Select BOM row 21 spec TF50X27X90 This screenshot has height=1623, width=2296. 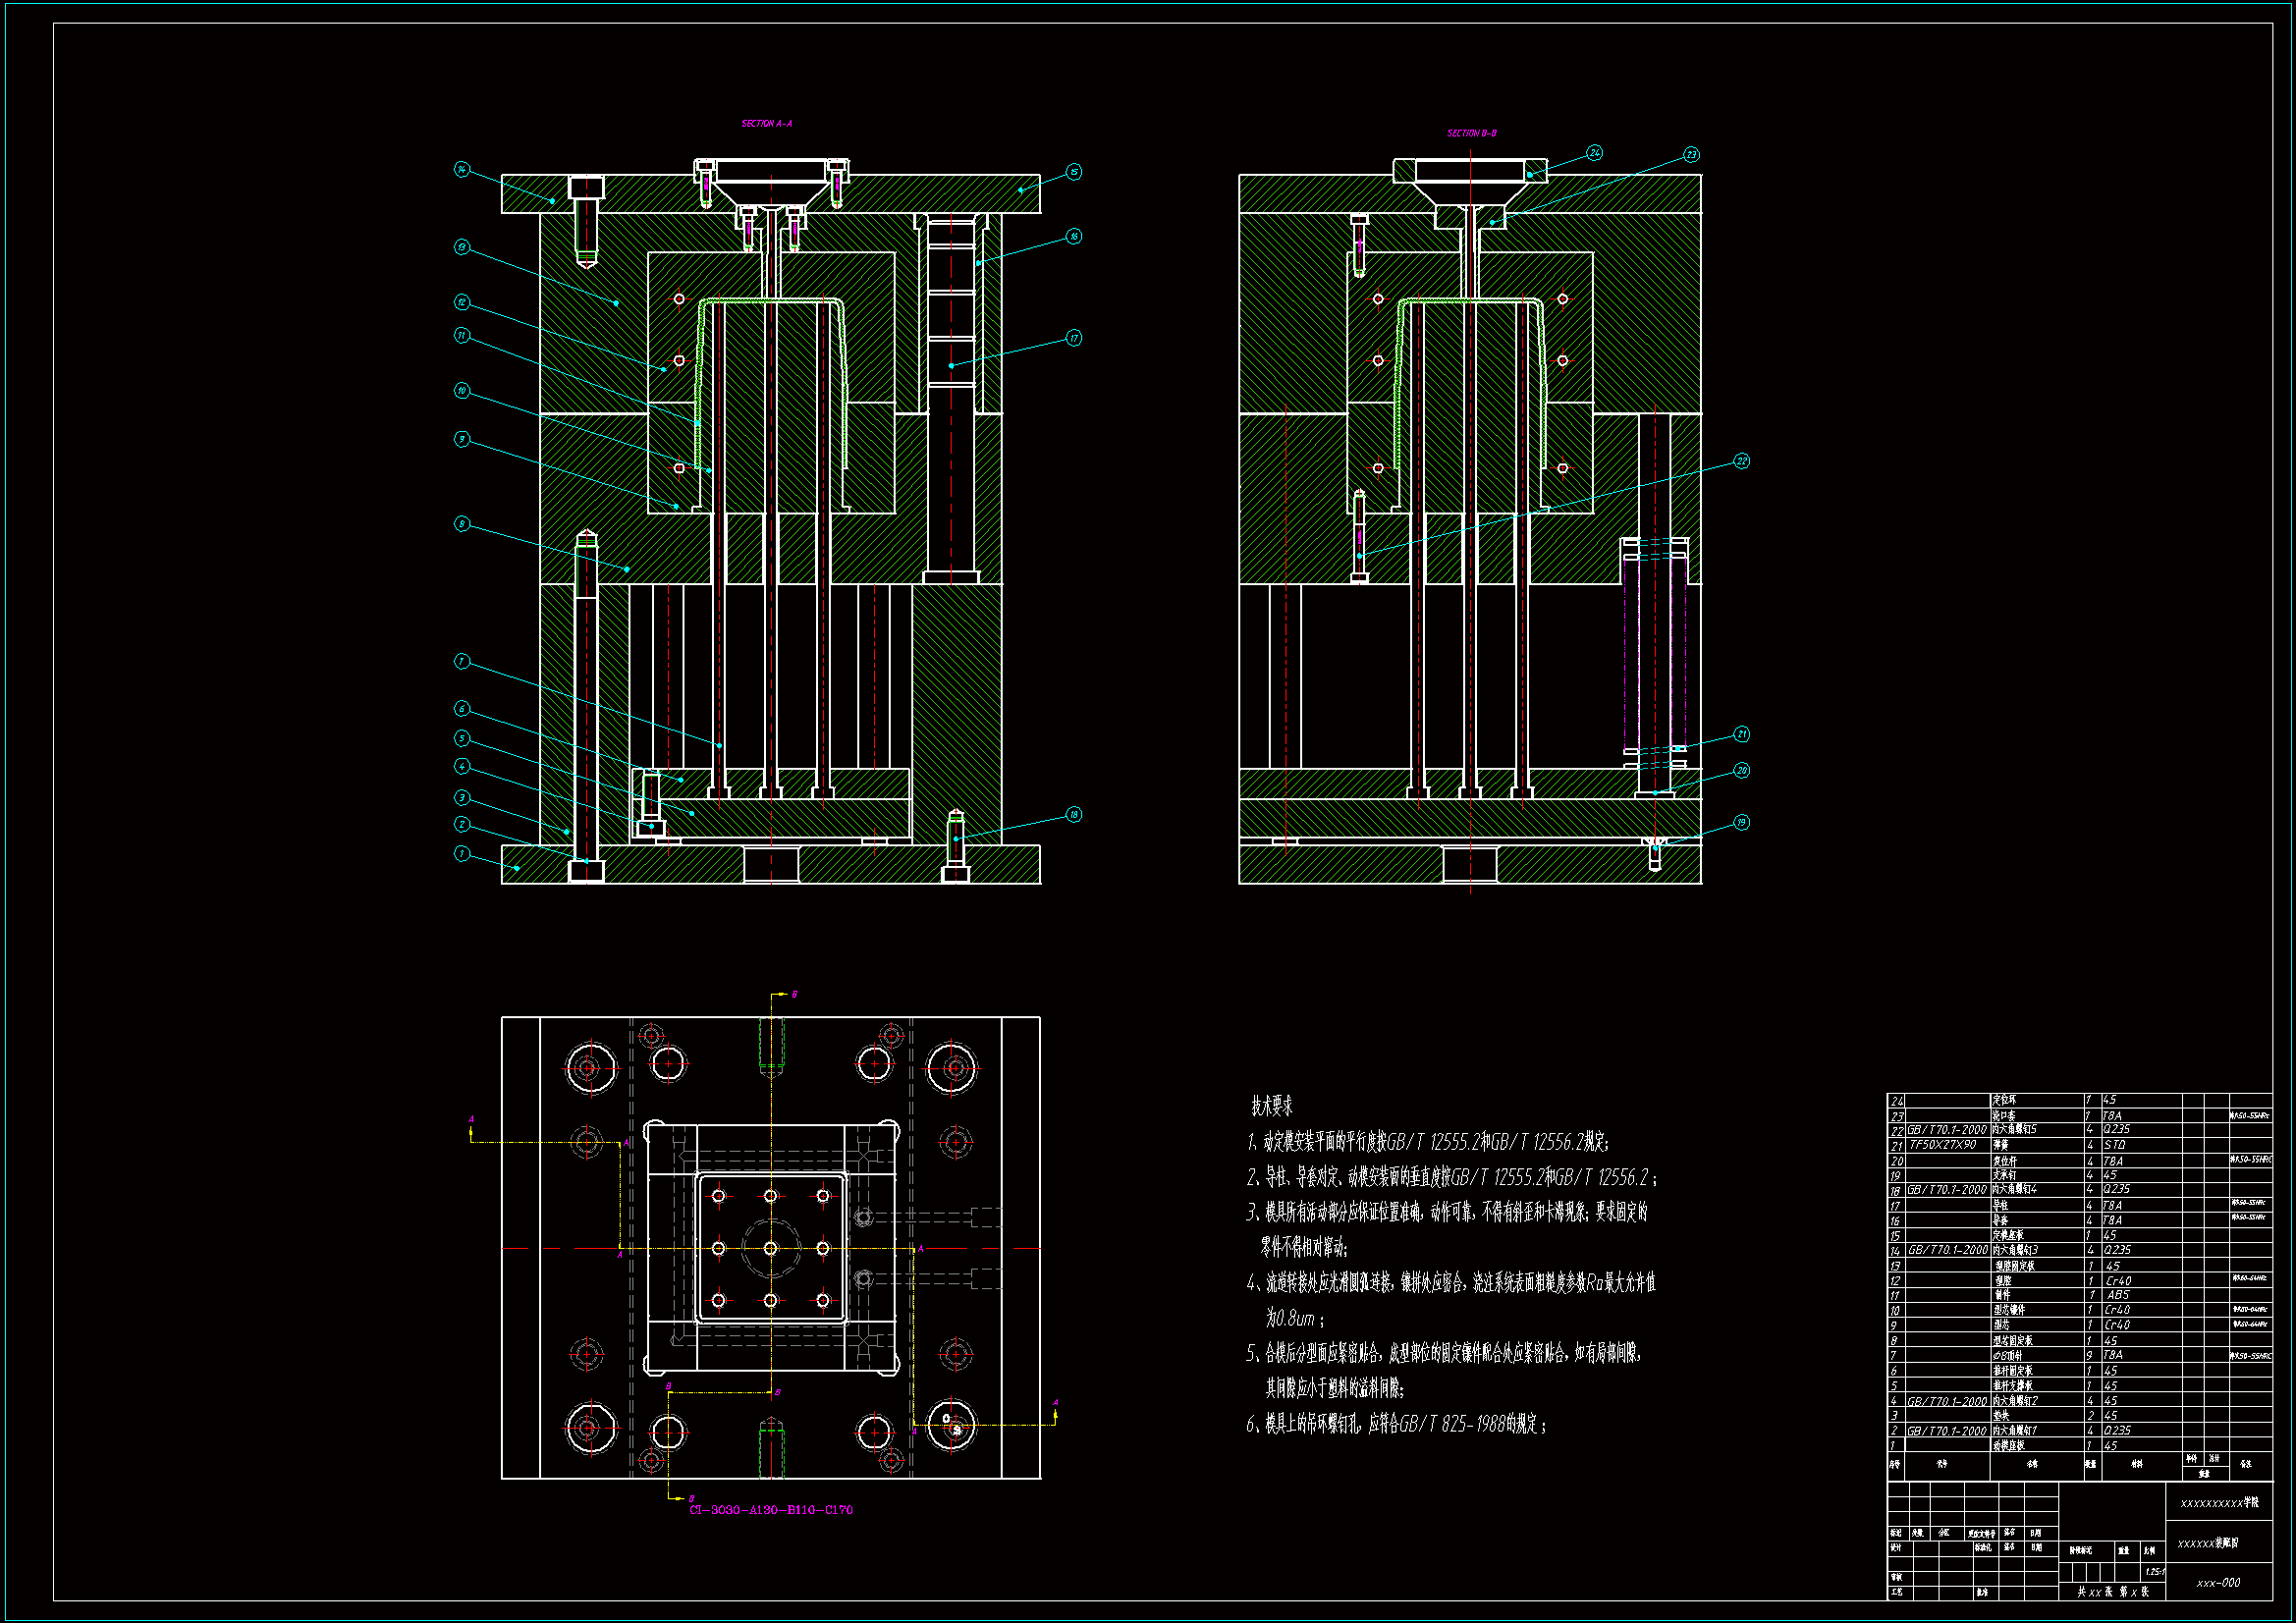(1942, 1145)
